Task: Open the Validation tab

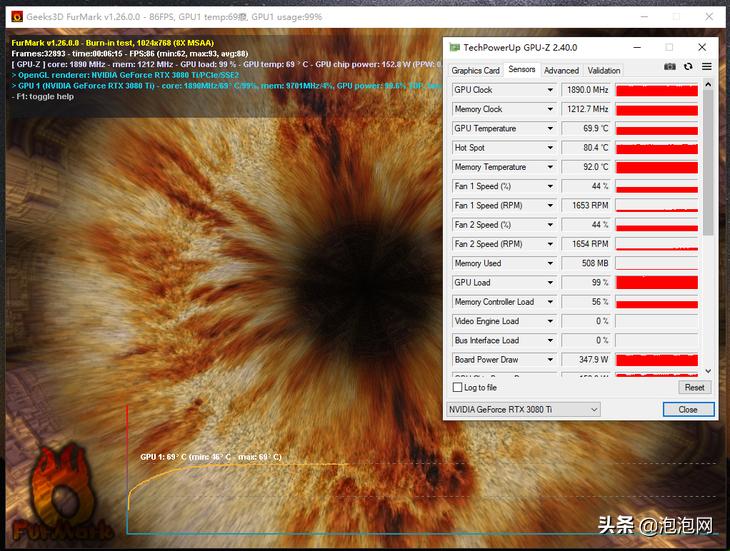Action: tap(604, 70)
